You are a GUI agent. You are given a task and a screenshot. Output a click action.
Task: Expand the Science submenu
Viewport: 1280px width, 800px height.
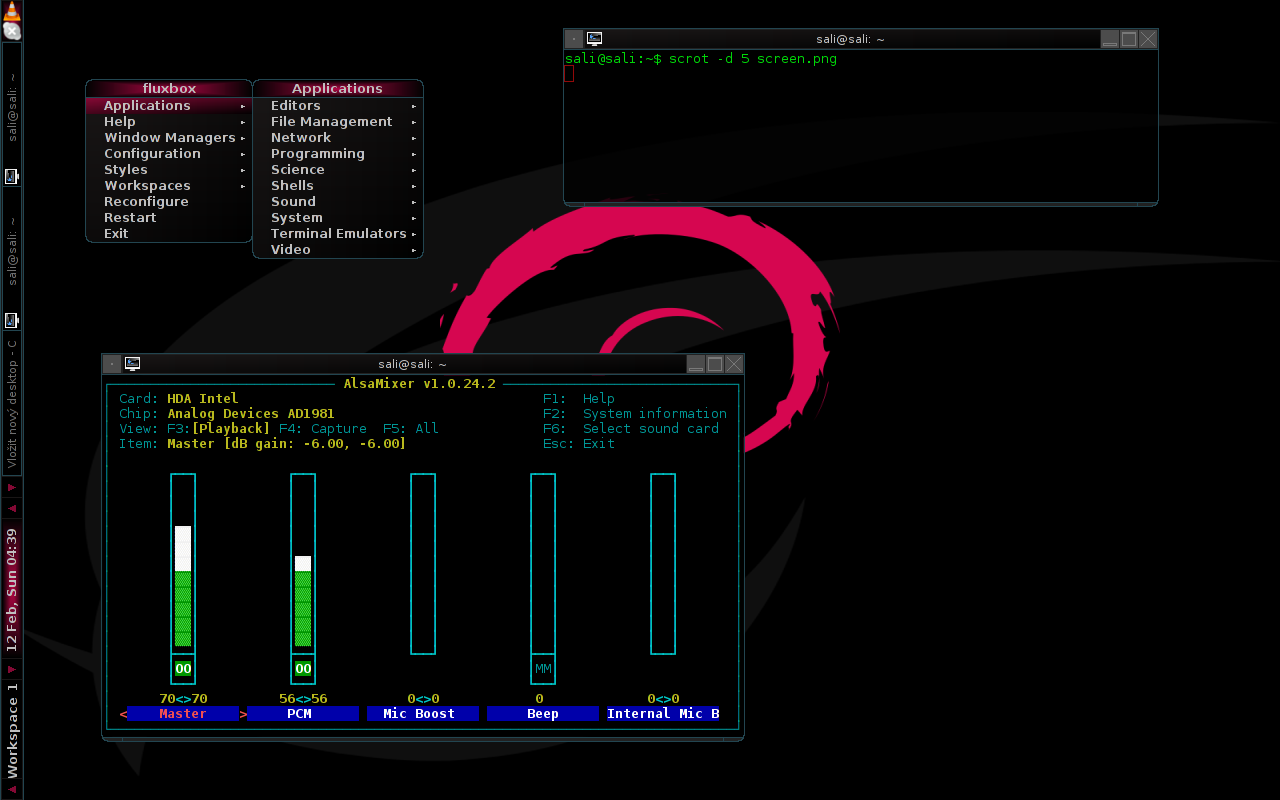pyautogui.click(x=338, y=169)
